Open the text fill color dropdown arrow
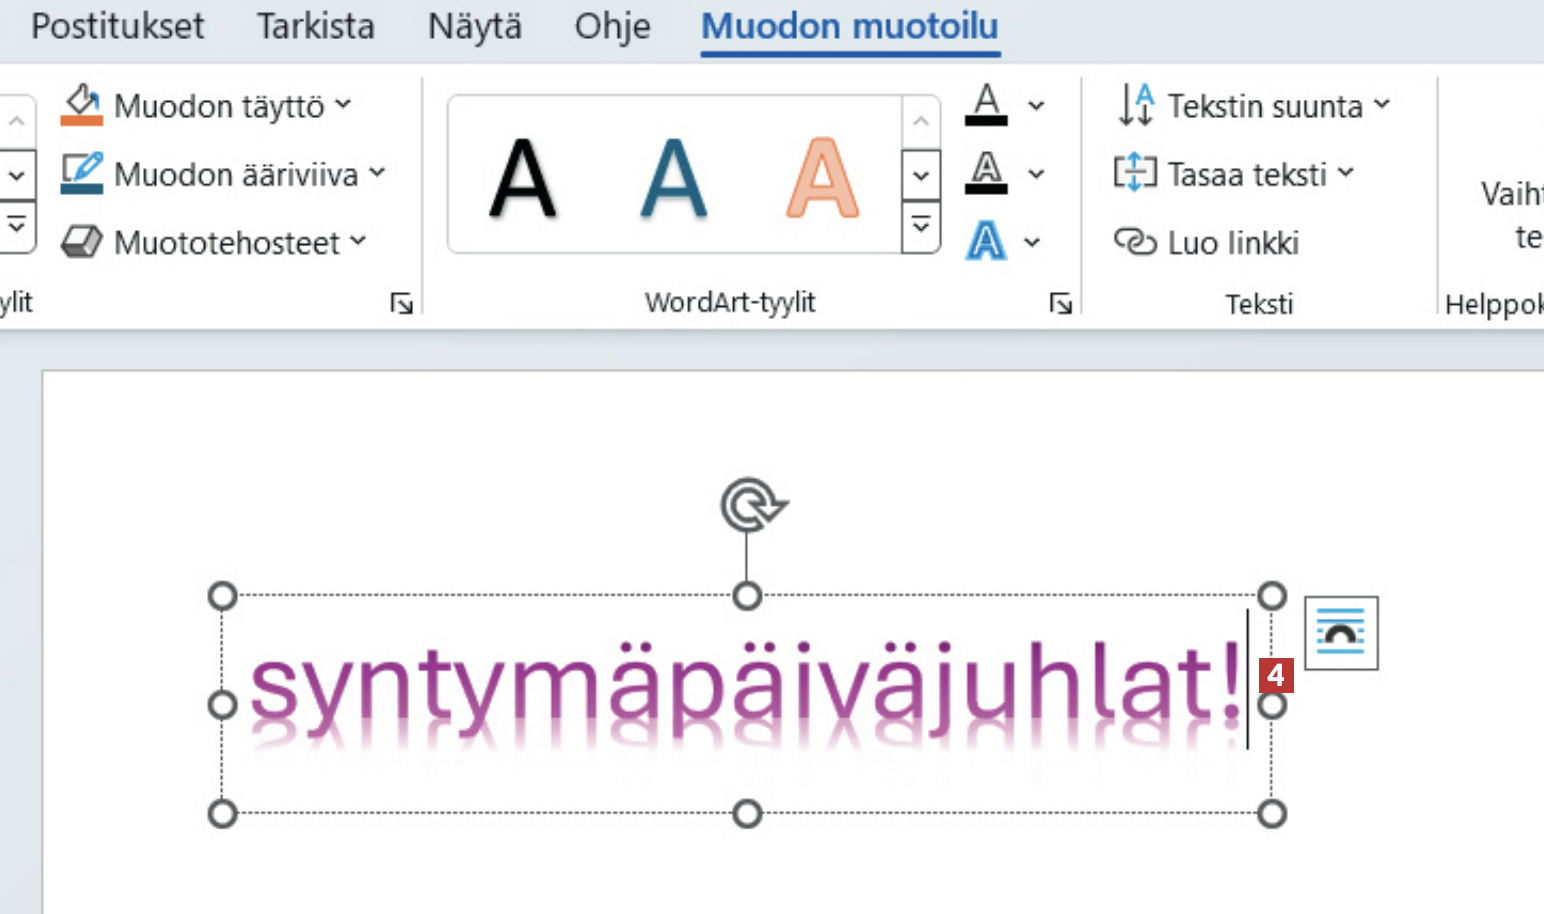The height and width of the screenshot is (914, 1544). [x=1036, y=105]
